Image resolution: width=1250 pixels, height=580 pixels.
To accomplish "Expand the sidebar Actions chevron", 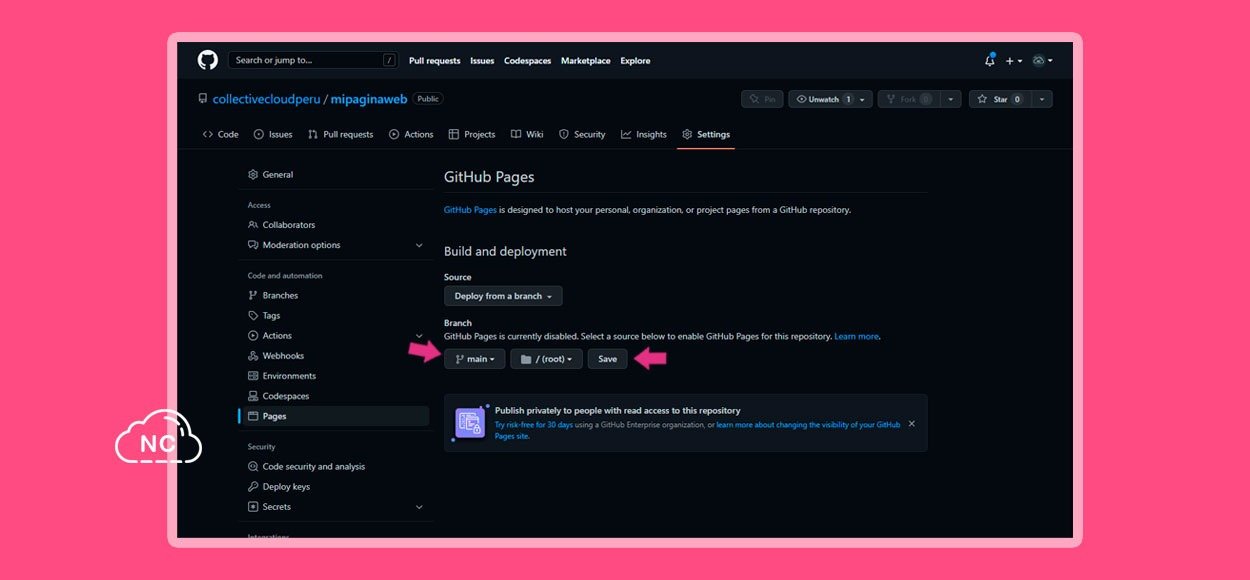I will tap(419, 336).
